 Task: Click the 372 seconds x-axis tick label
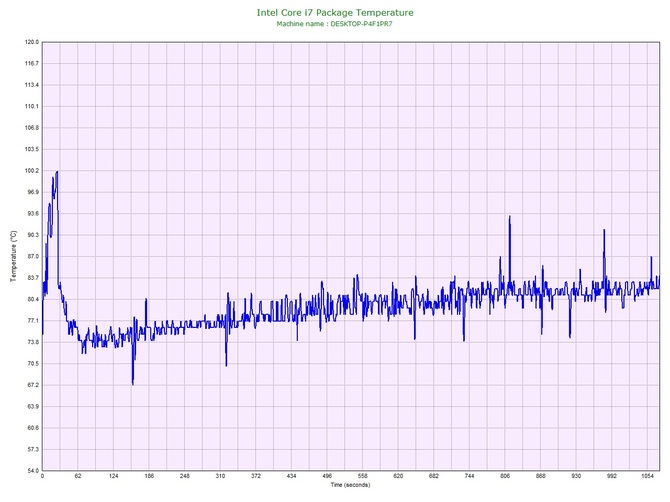[x=256, y=476]
